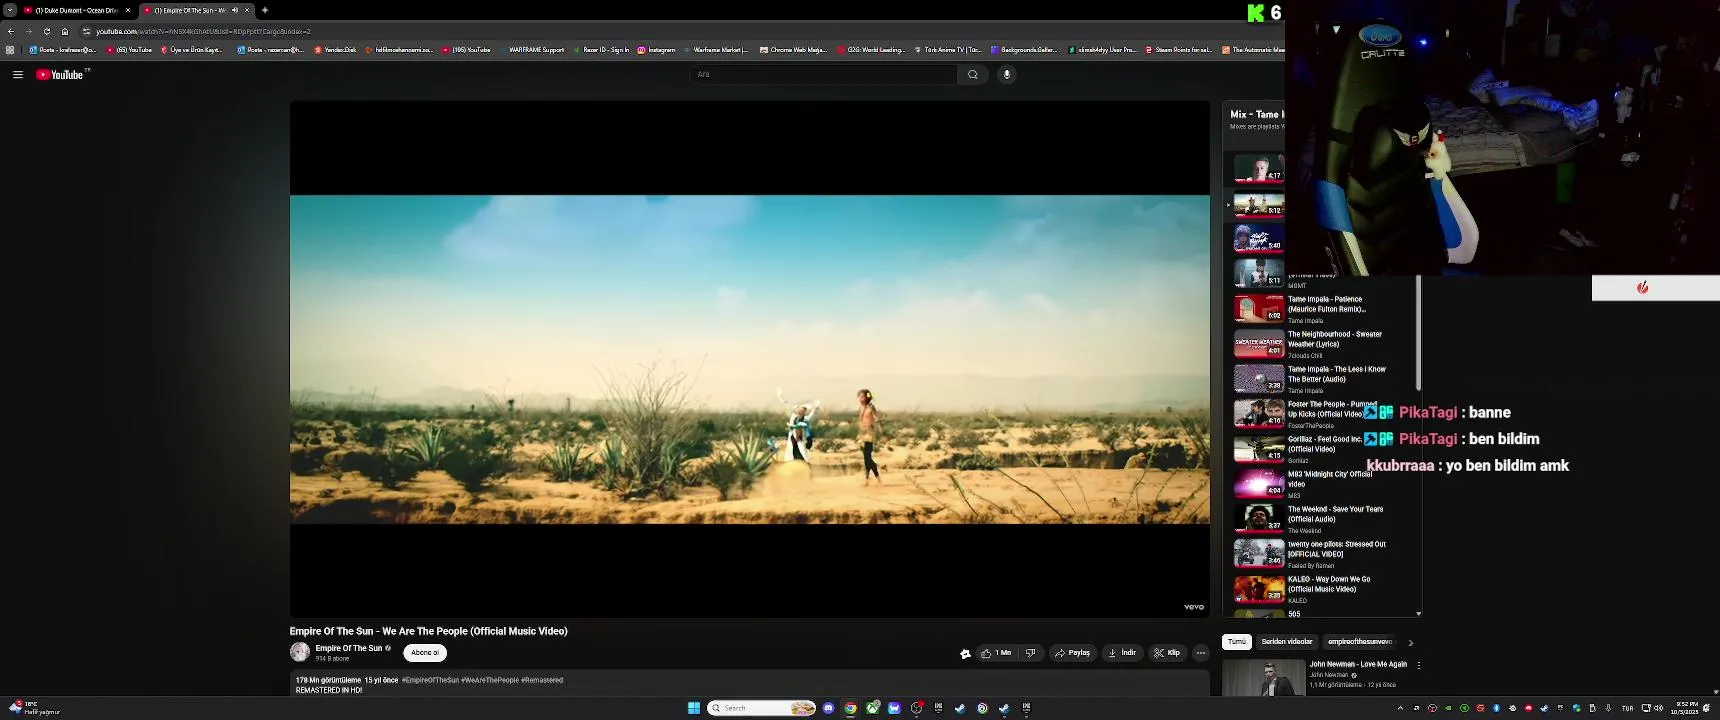Open the Join/membership icon beside like button
1720x720 pixels.
[965, 653]
